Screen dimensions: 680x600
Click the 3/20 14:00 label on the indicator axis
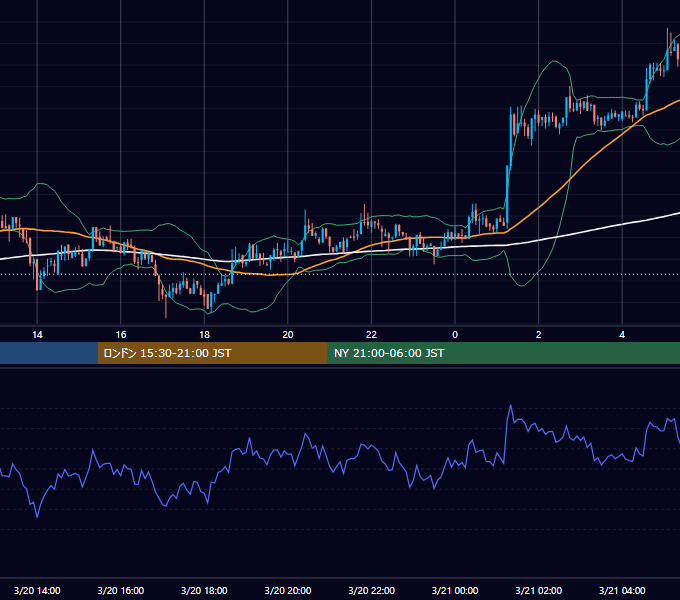[x=37, y=590]
